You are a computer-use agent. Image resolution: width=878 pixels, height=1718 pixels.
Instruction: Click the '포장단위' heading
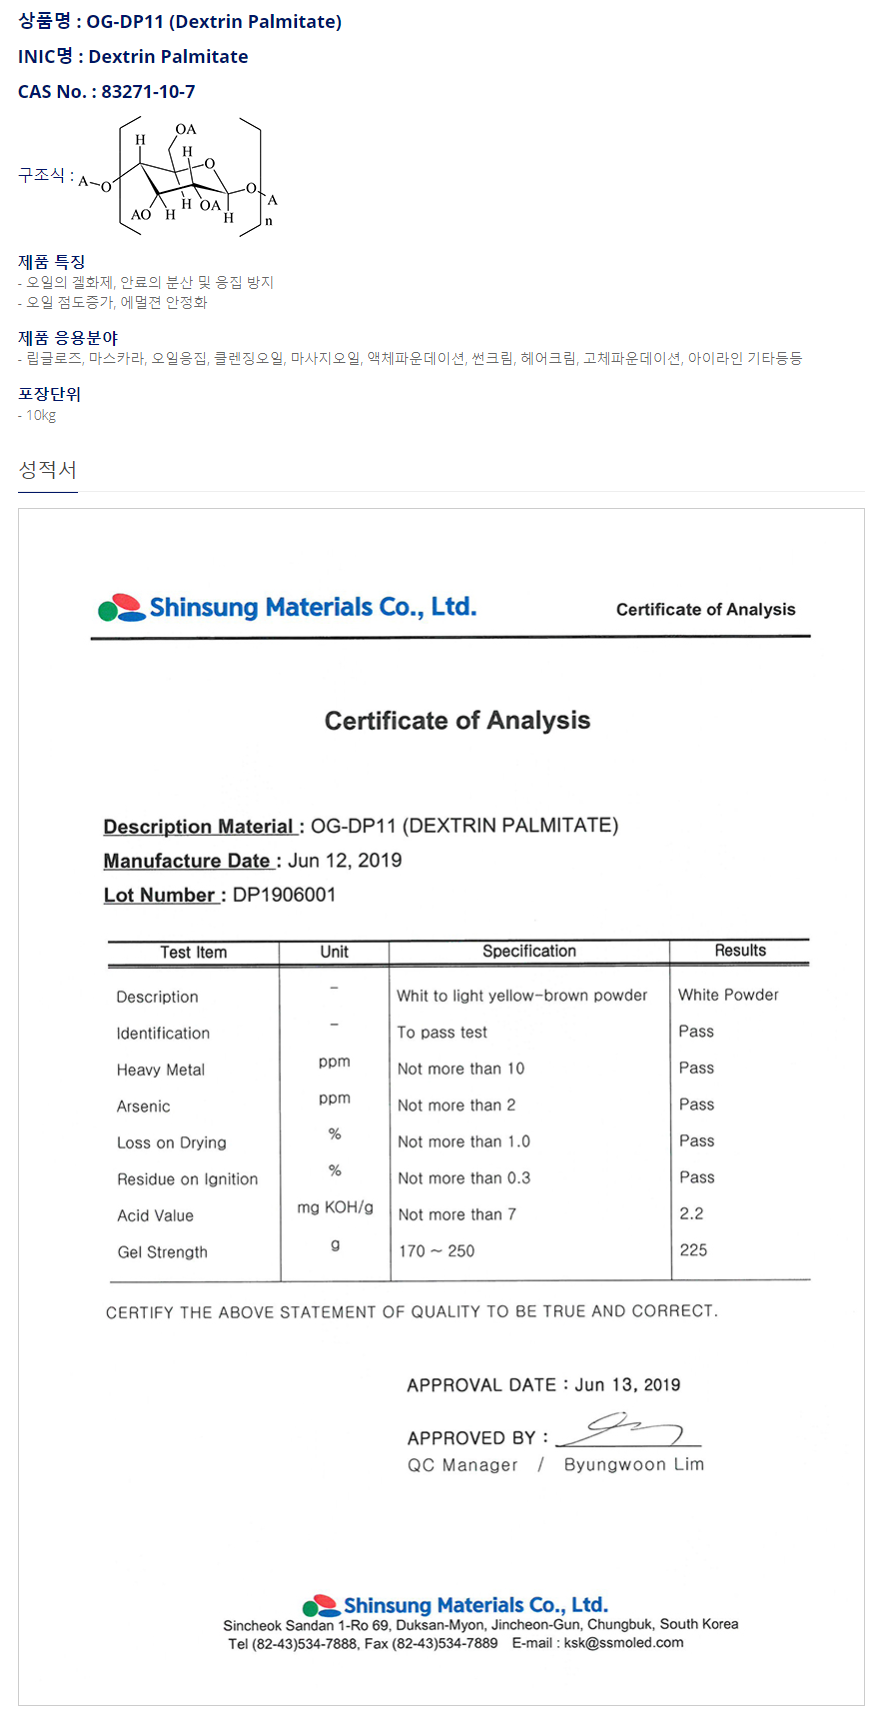[x=50, y=394]
